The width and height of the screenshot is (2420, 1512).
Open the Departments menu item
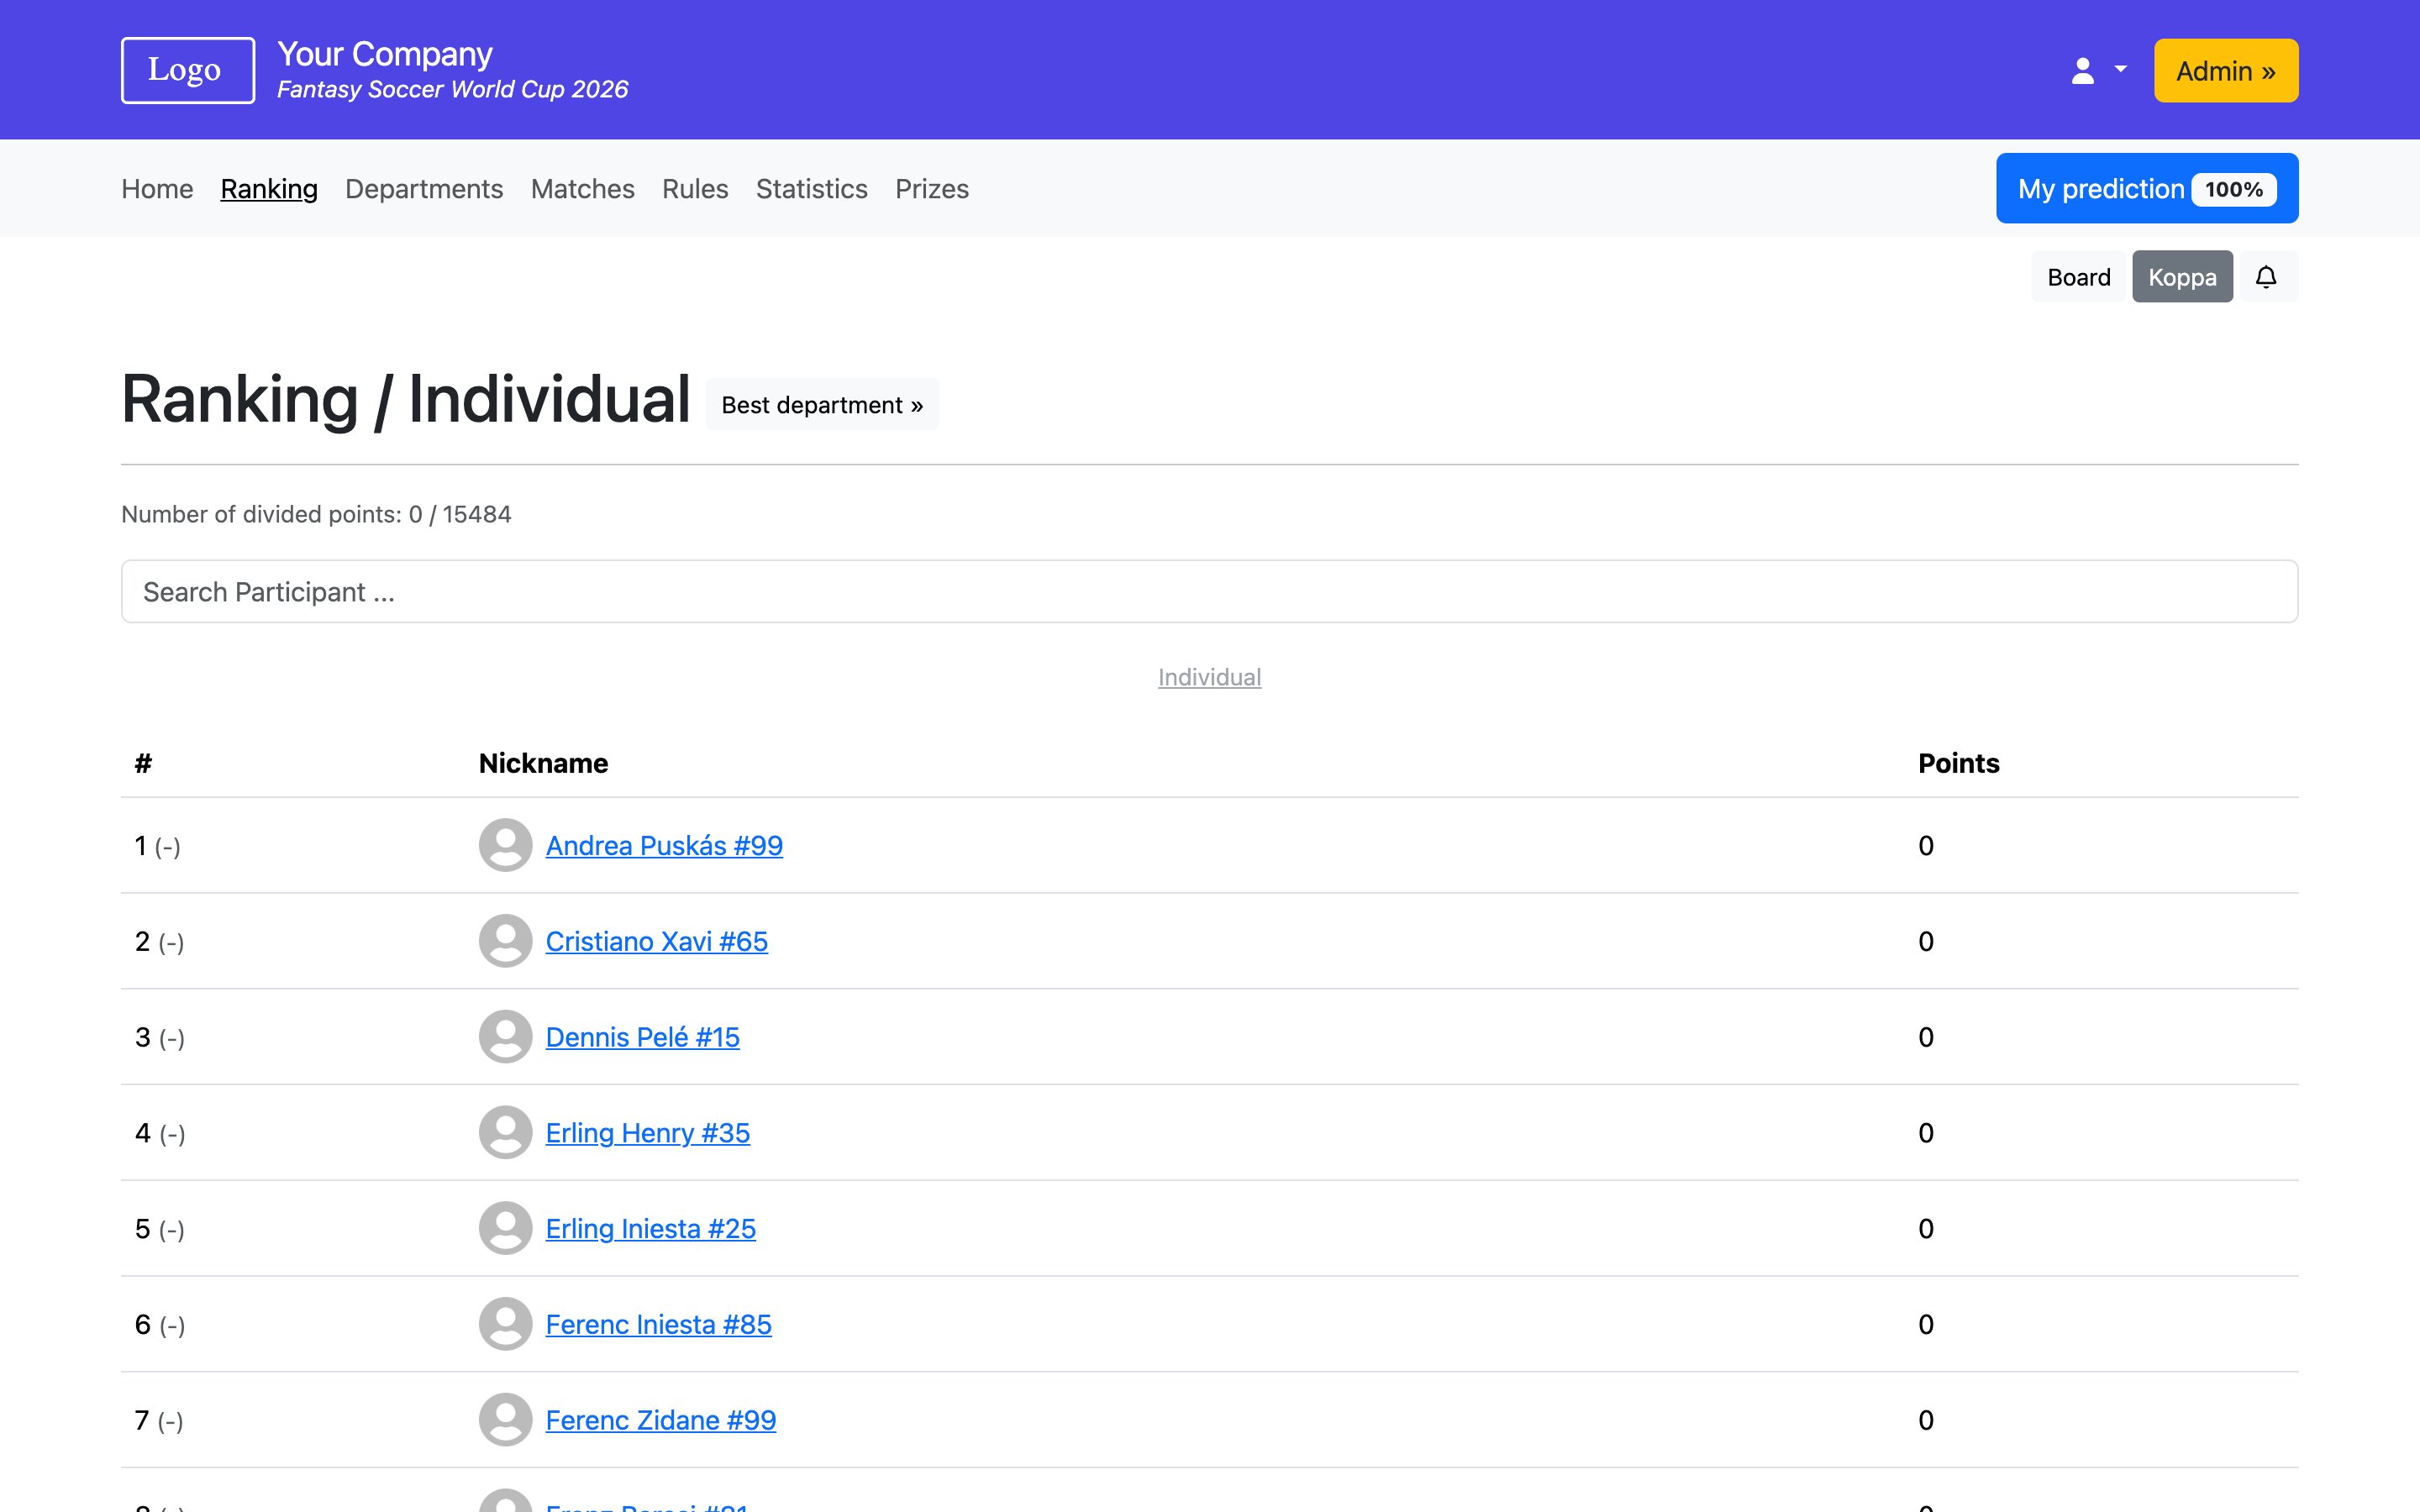point(424,189)
